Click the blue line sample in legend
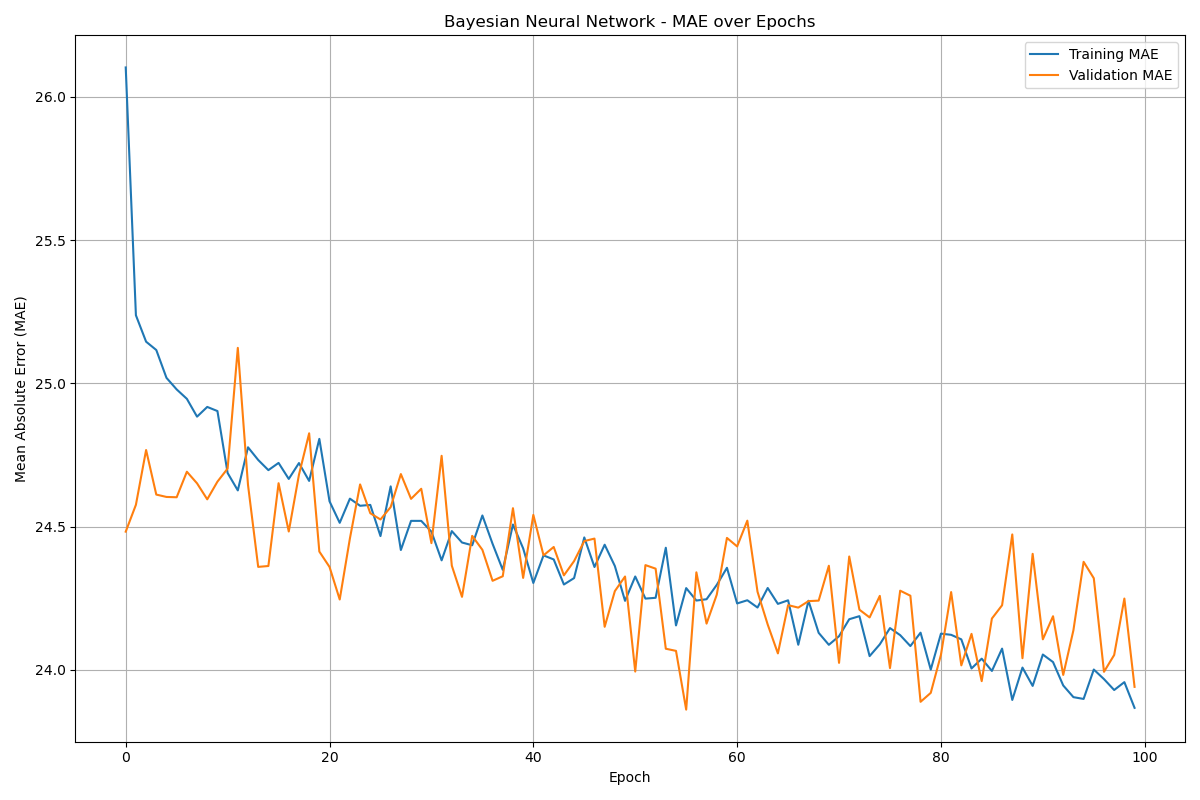1200x800 pixels. click(1046, 55)
